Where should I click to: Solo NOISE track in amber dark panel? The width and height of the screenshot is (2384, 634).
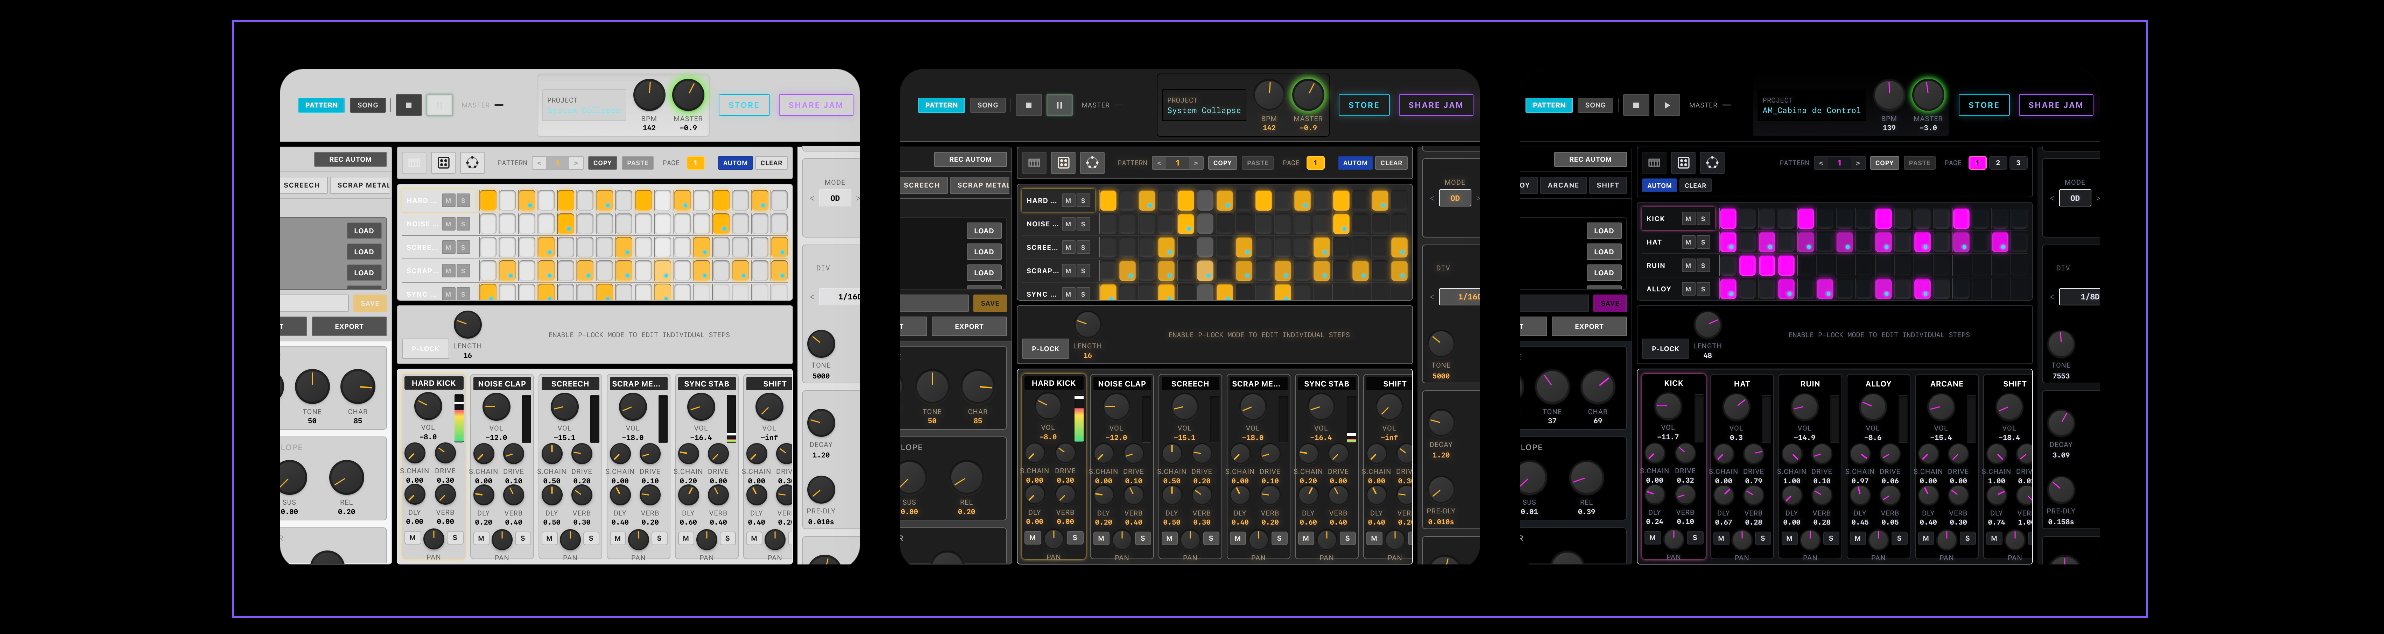pyautogui.click(x=1083, y=224)
